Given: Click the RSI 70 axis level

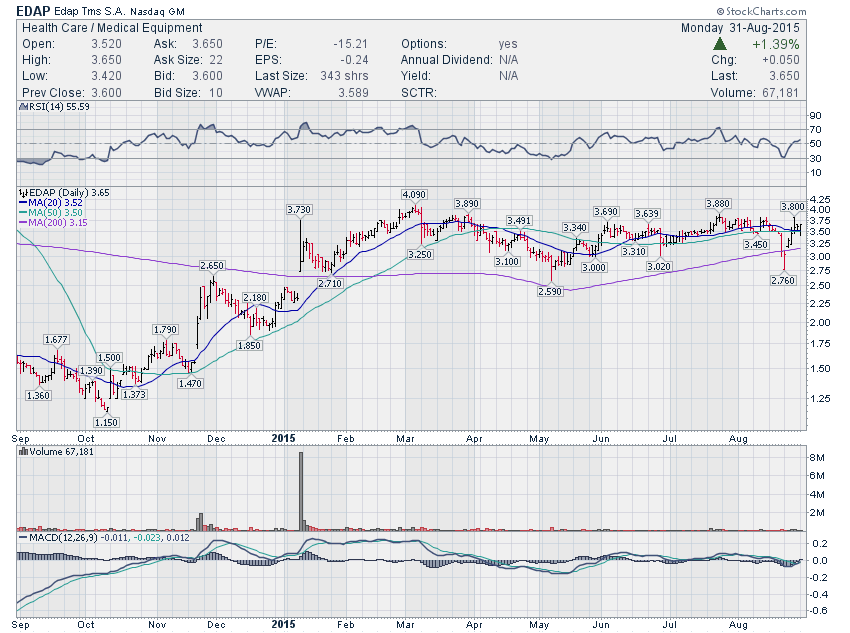Looking at the screenshot, I should tap(815, 130).
